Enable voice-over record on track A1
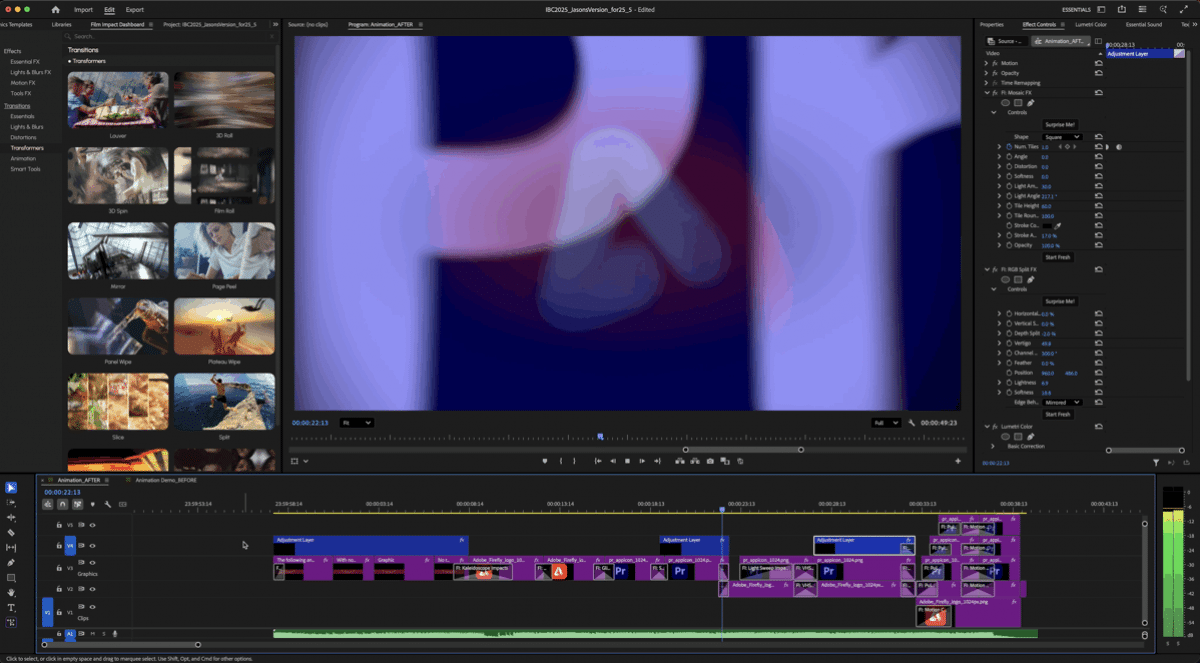This screenshot has height=663, width=1200. (114, 633)
